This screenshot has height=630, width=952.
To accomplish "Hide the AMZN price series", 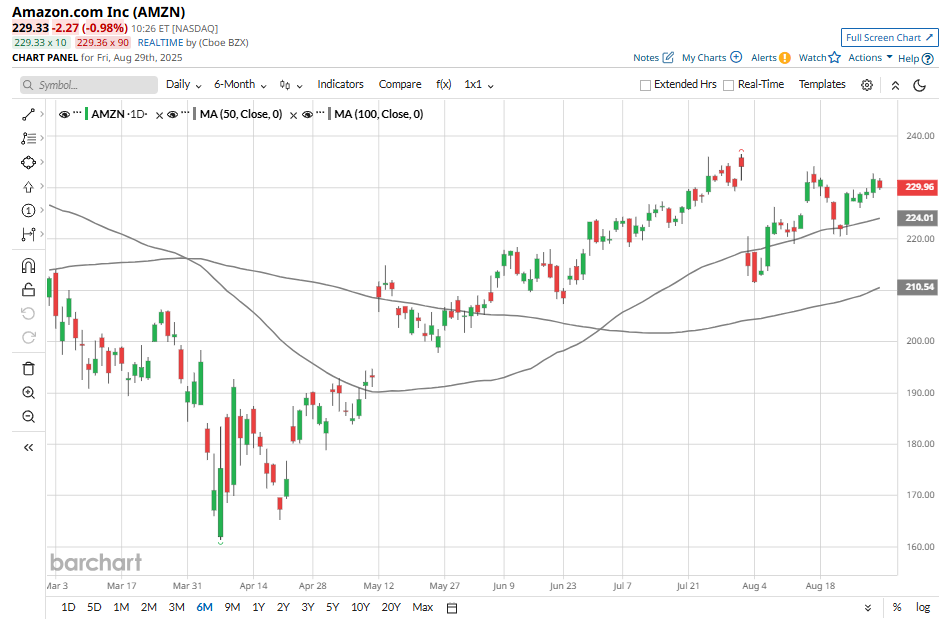I will point(64,114).
